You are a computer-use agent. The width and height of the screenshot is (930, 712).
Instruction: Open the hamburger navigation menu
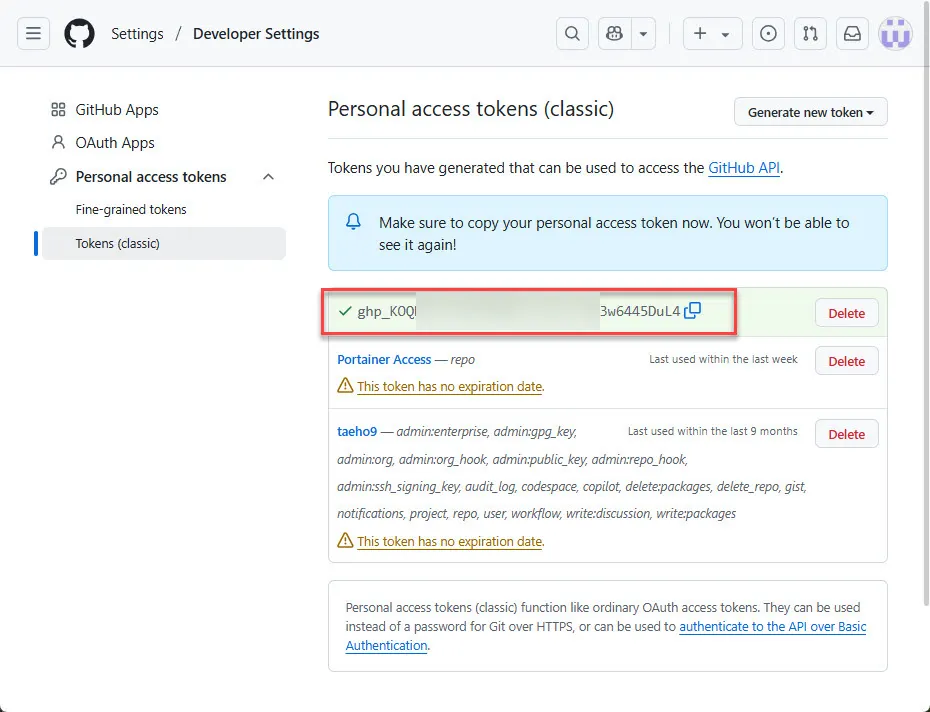click(33, 33)
